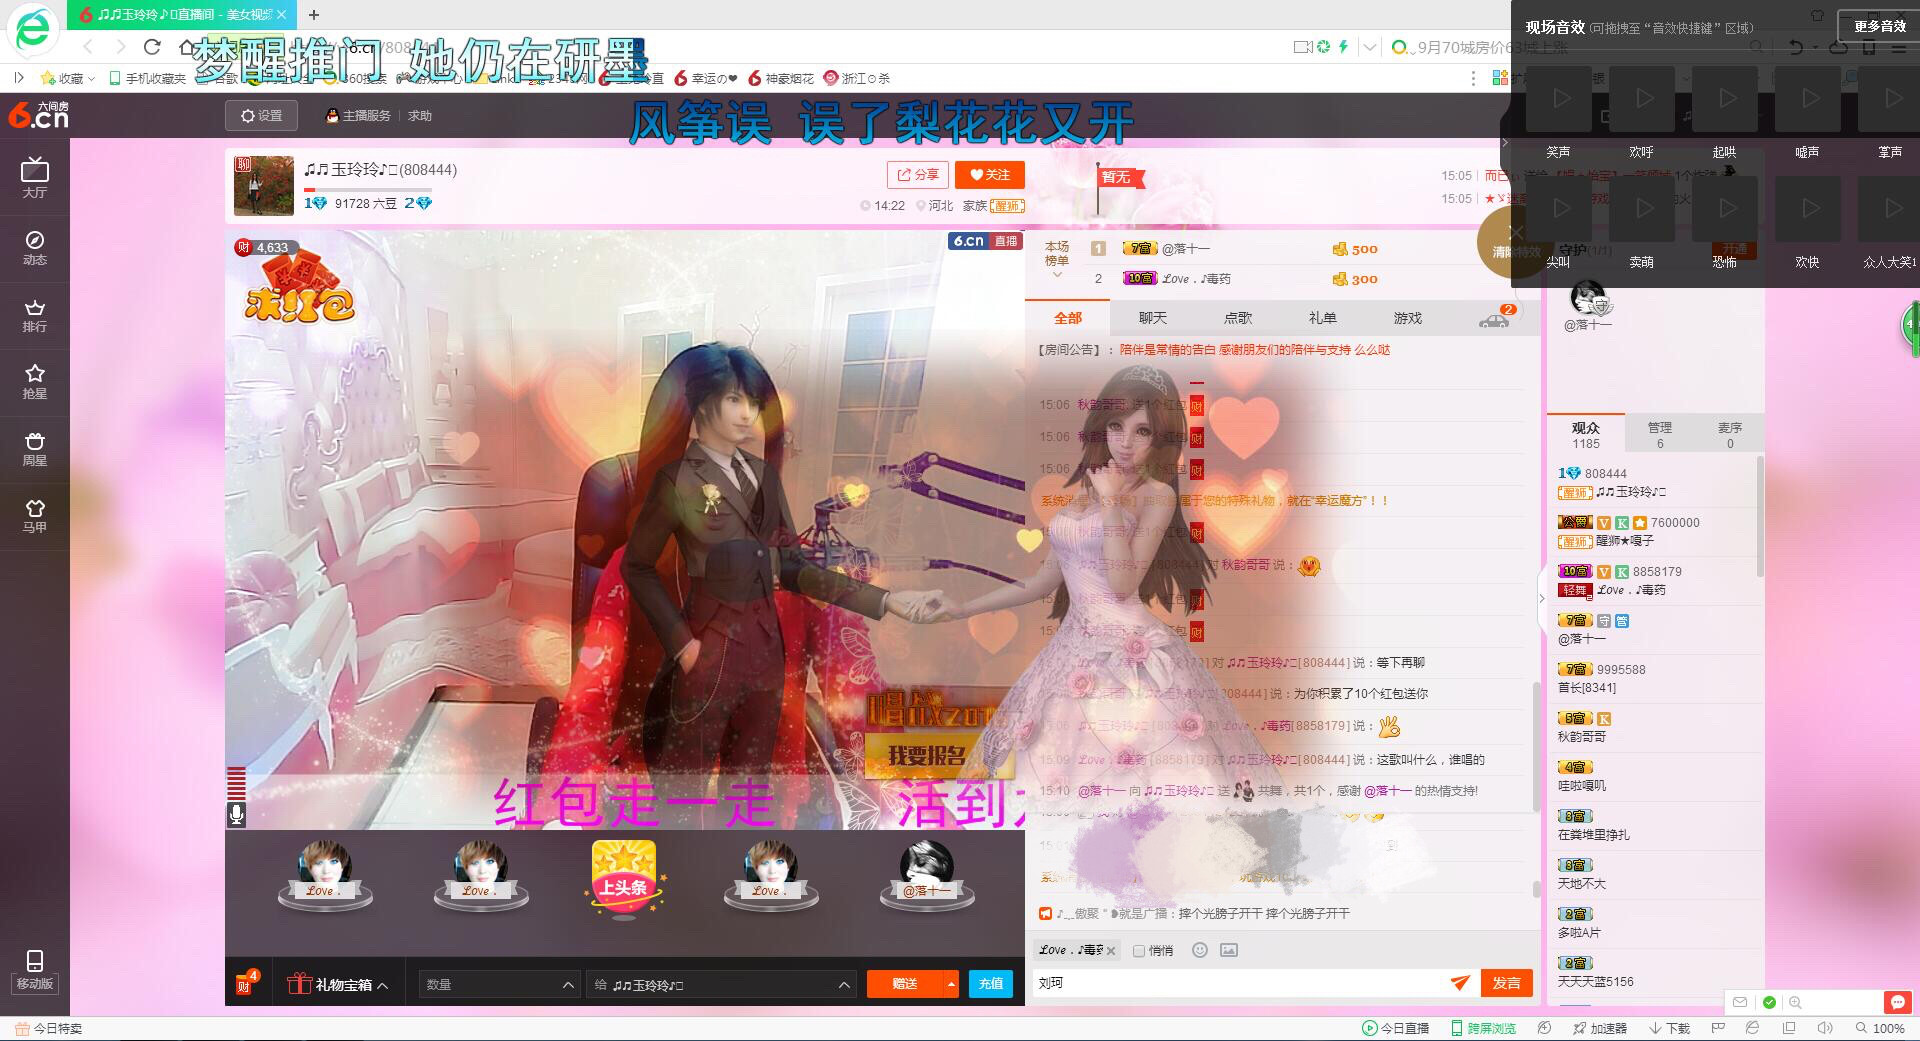Open 主播服务 link
Image resolution: width=1920 pixels, height=1041 pixels.
(x=358, y=116)
